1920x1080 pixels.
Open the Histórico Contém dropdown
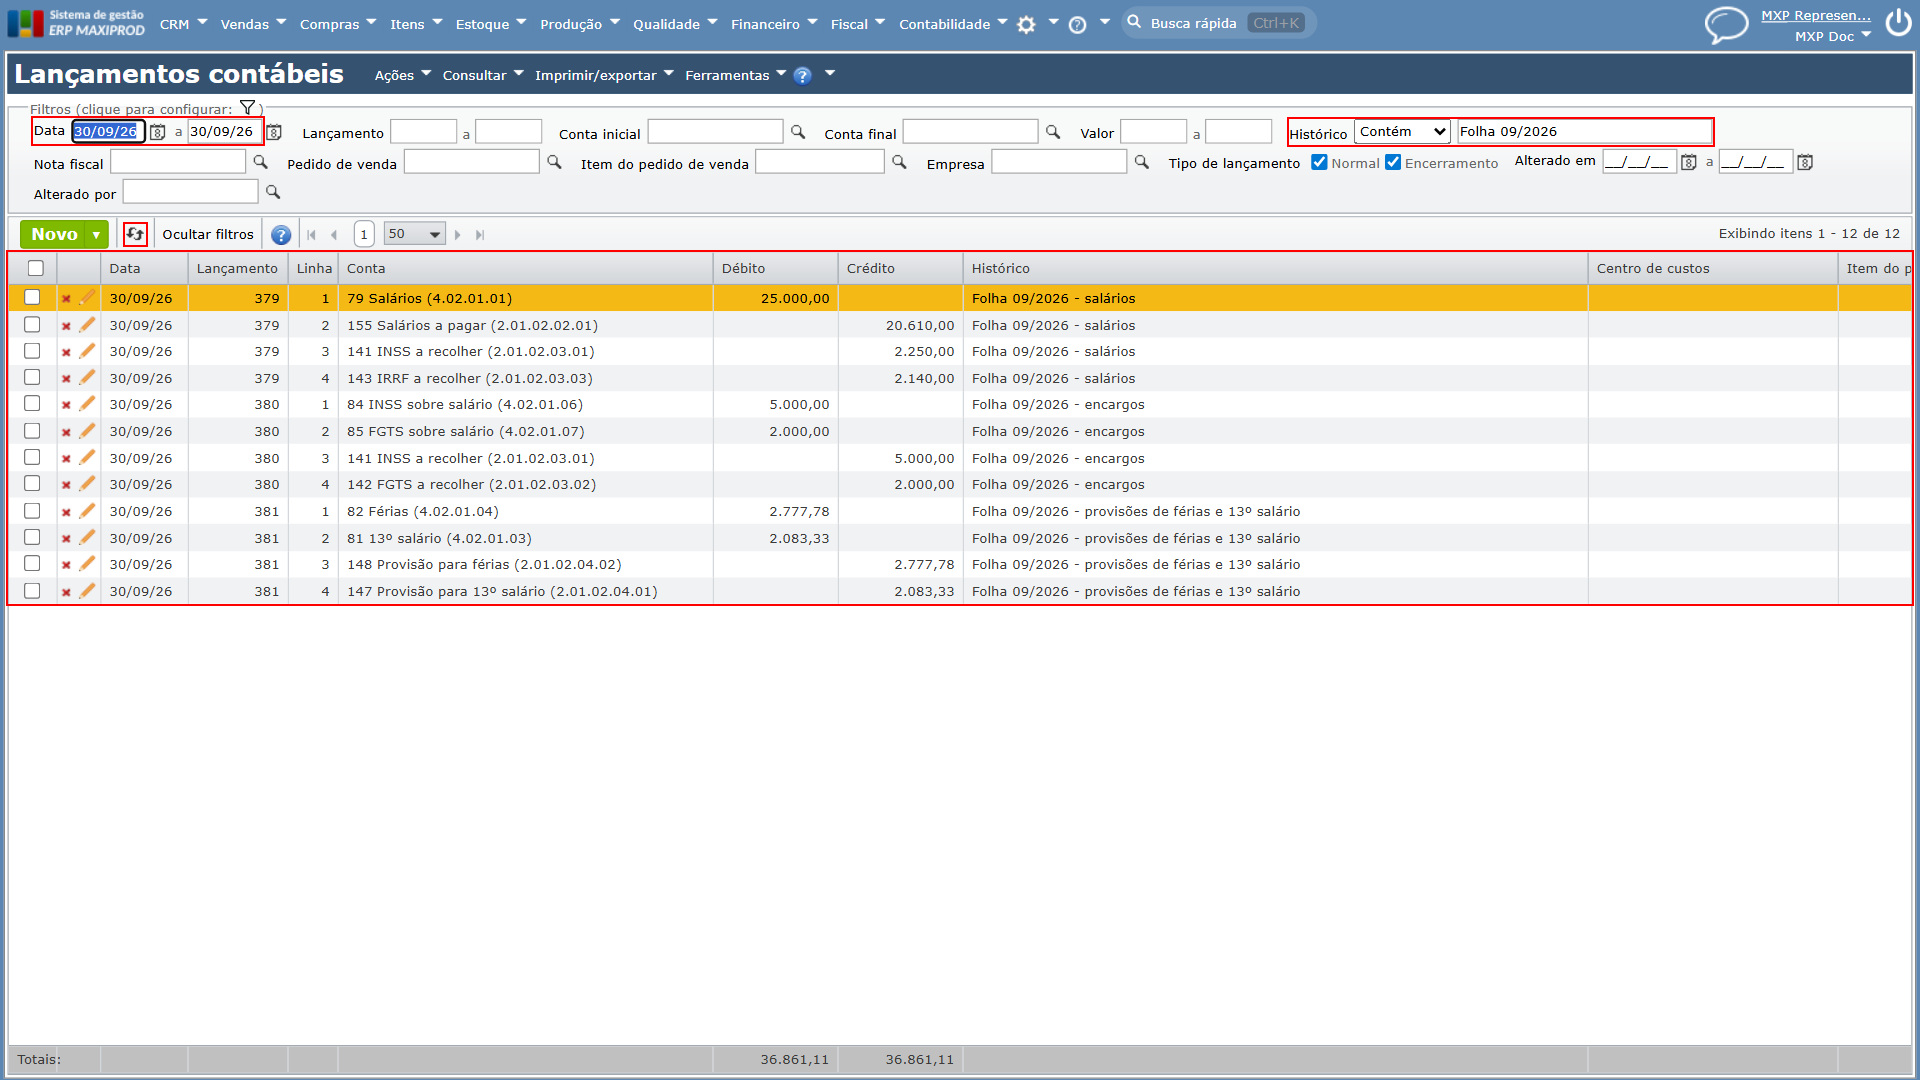point(1402,132)
